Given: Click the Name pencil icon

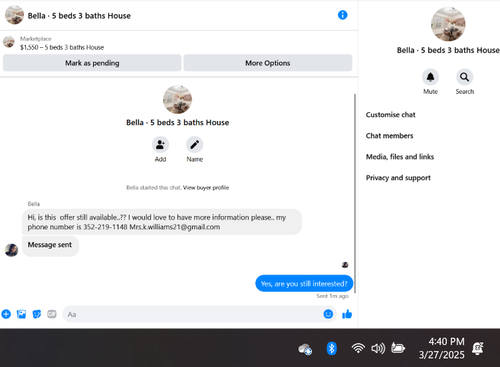Looking at the screenshot, I should (194, 144).
